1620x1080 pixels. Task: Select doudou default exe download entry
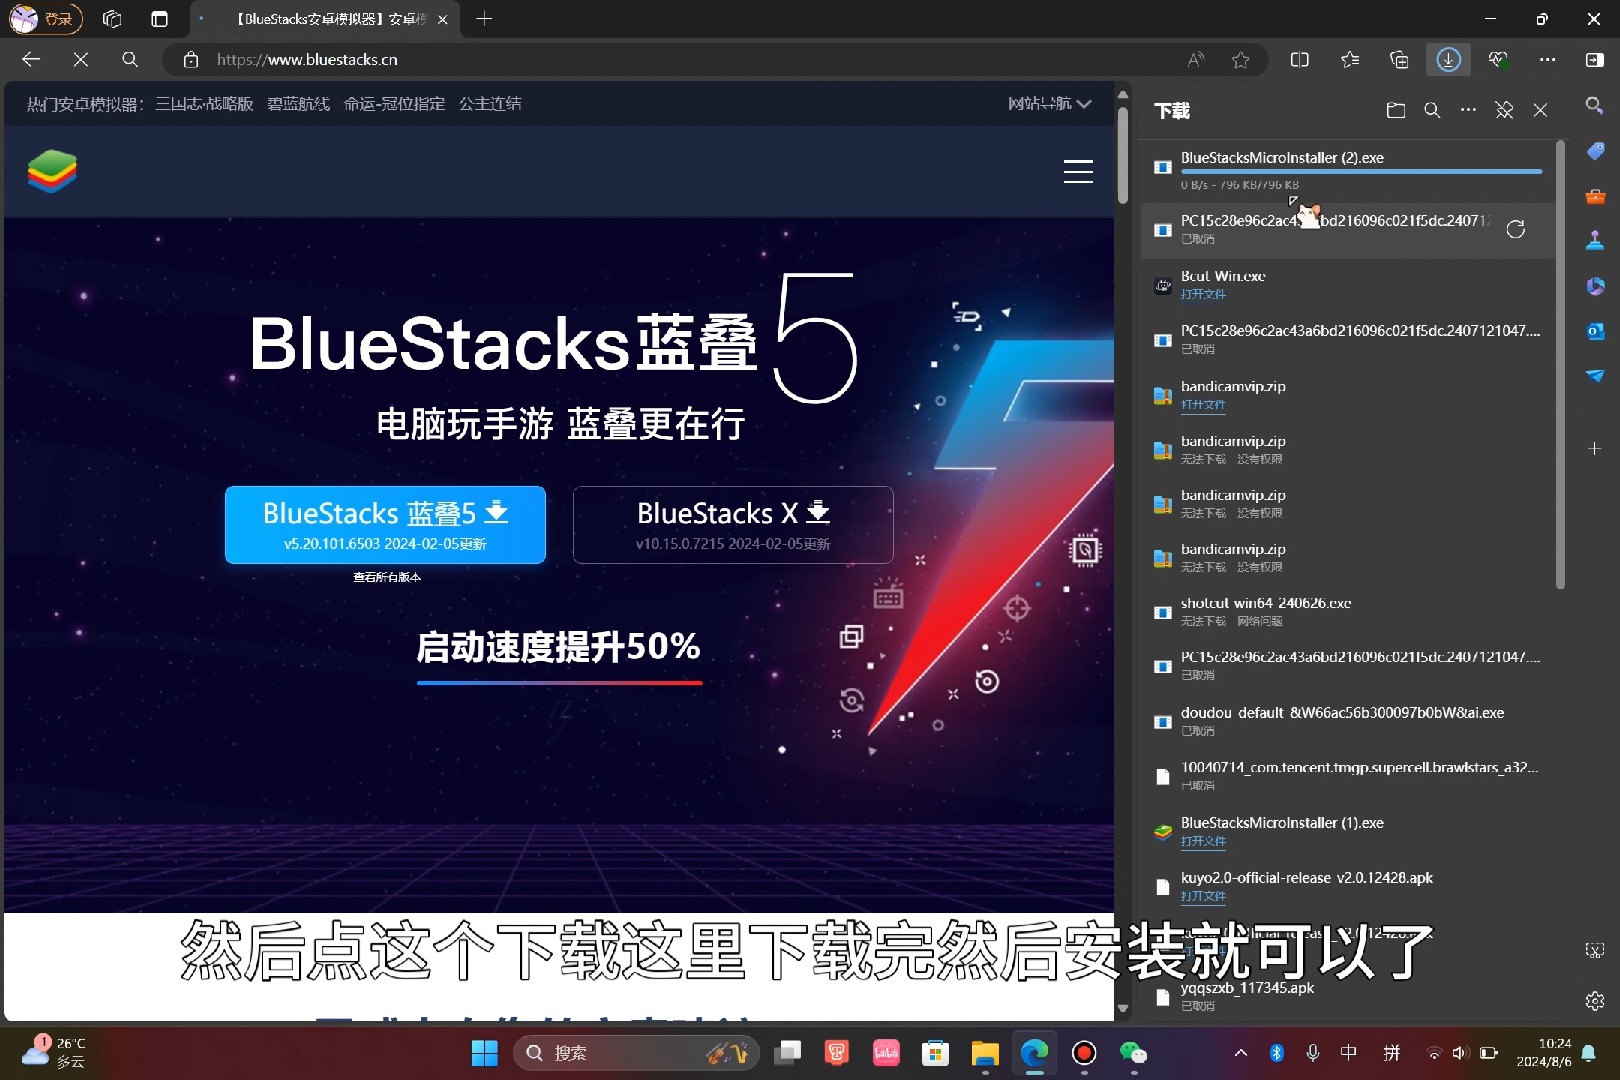click(1348, 721)
